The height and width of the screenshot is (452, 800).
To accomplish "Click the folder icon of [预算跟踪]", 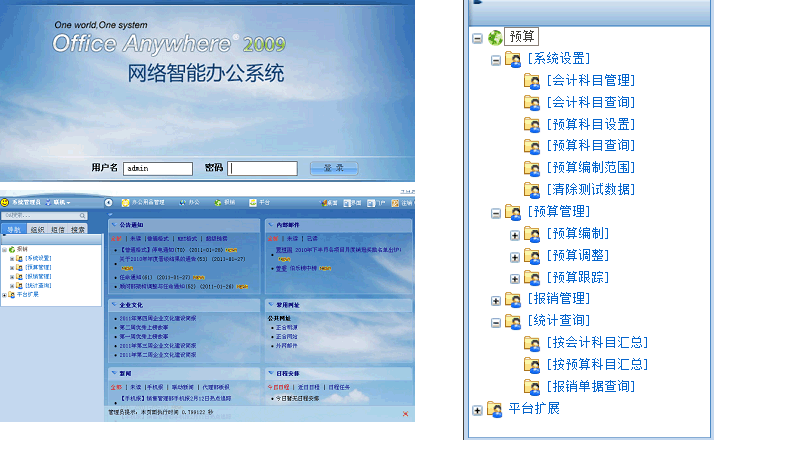I will (x=532, y=278).
